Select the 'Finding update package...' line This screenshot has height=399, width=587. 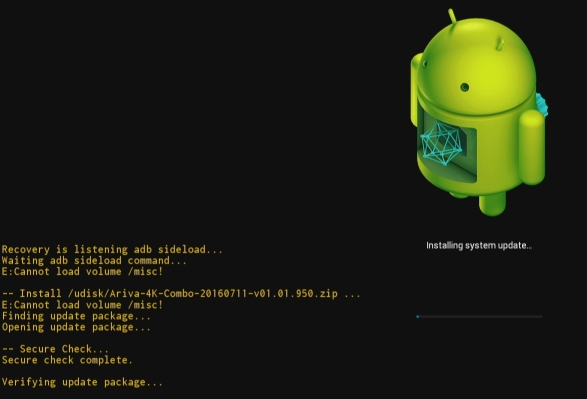tap(76, 316)
